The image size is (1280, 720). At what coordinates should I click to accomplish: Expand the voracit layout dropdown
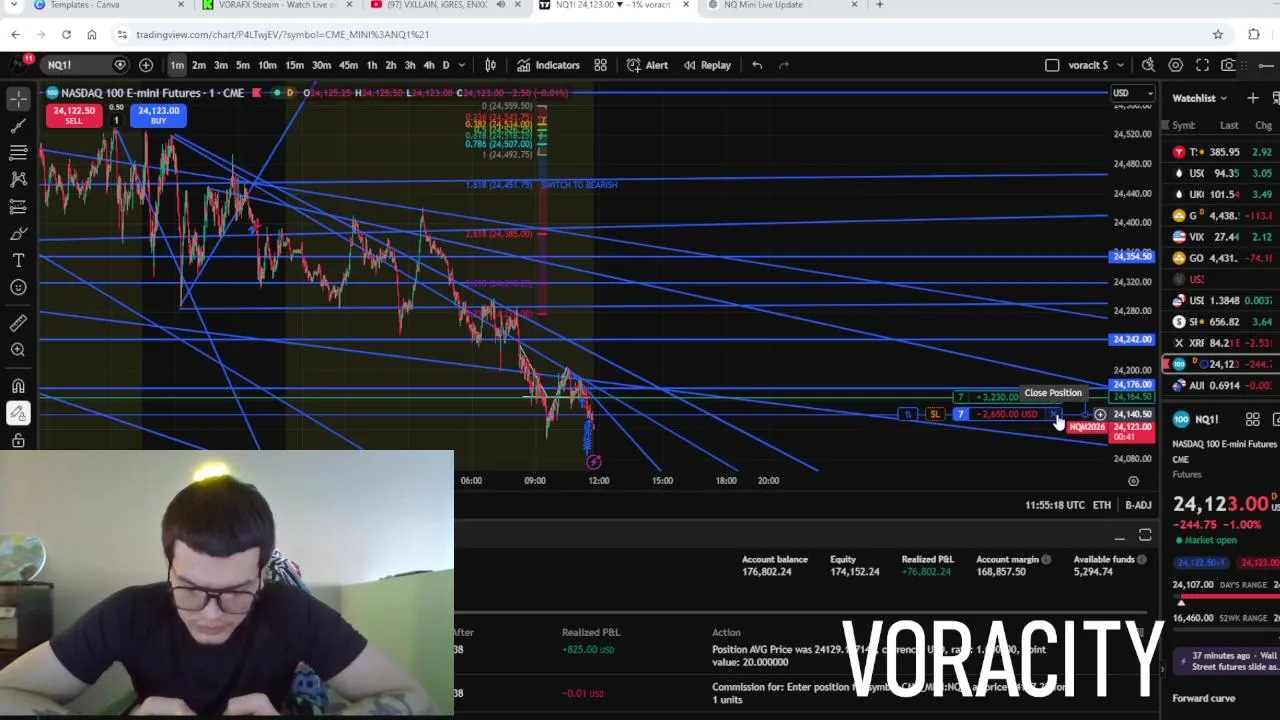(x=1120, y=65)
